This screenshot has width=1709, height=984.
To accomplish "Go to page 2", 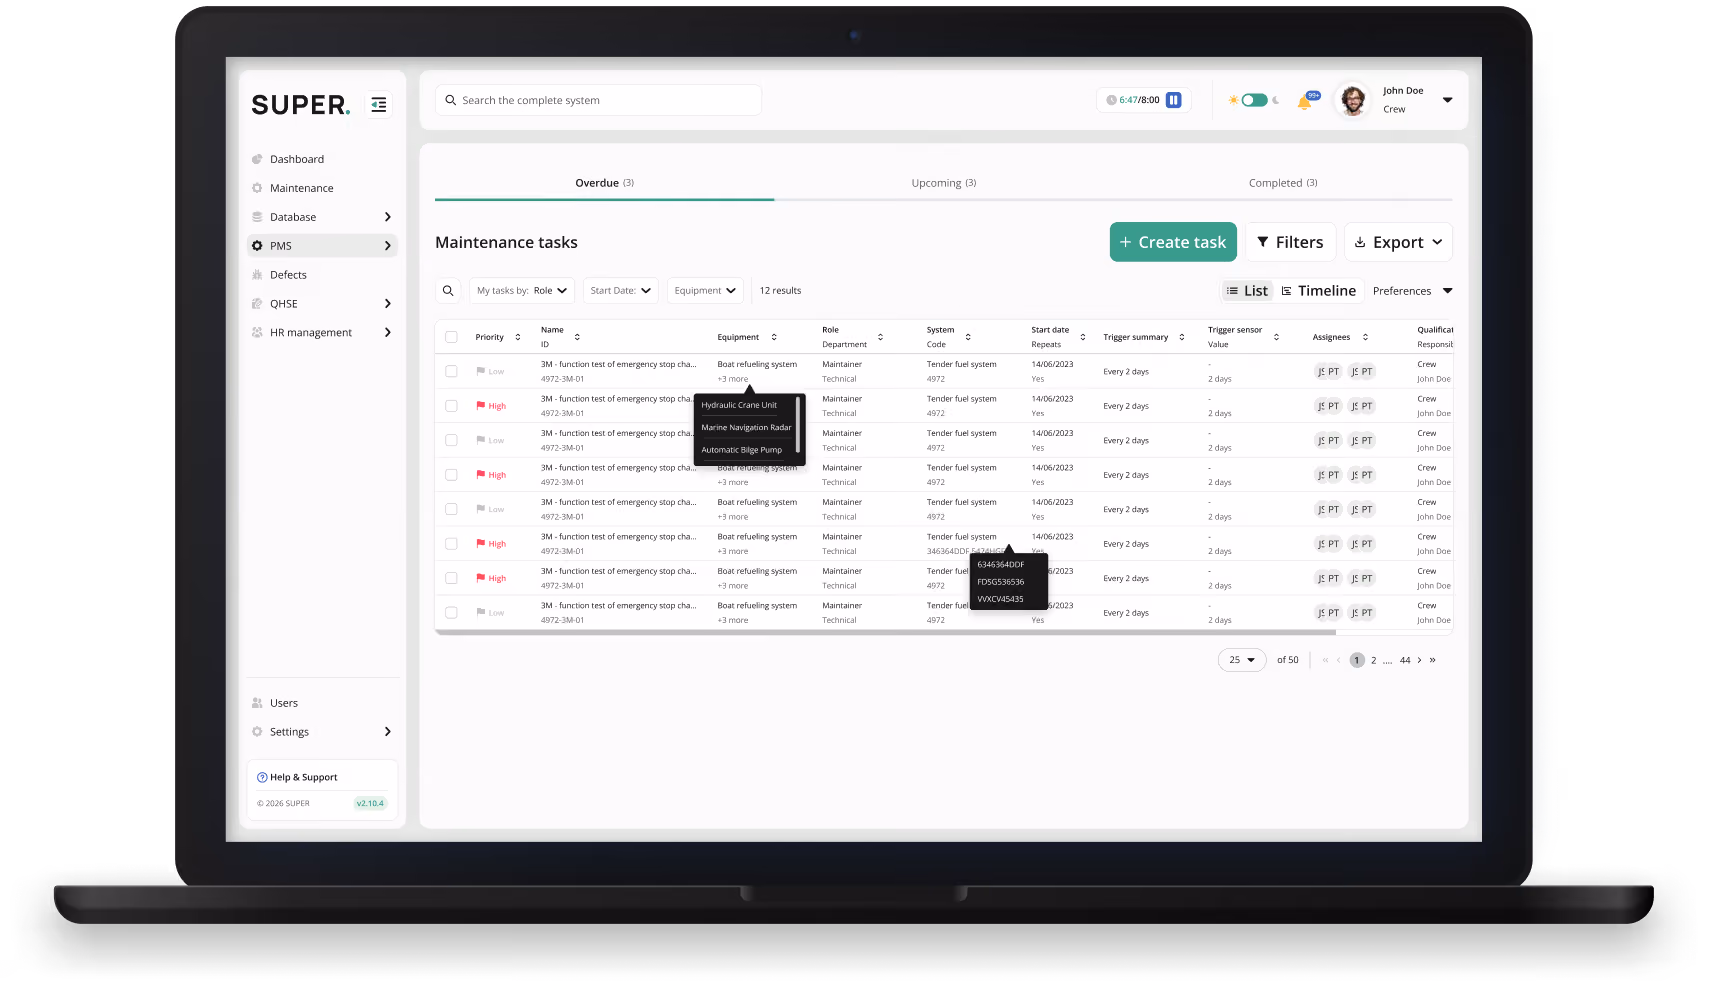I will pyautogui.click(x=1374, y=660).
